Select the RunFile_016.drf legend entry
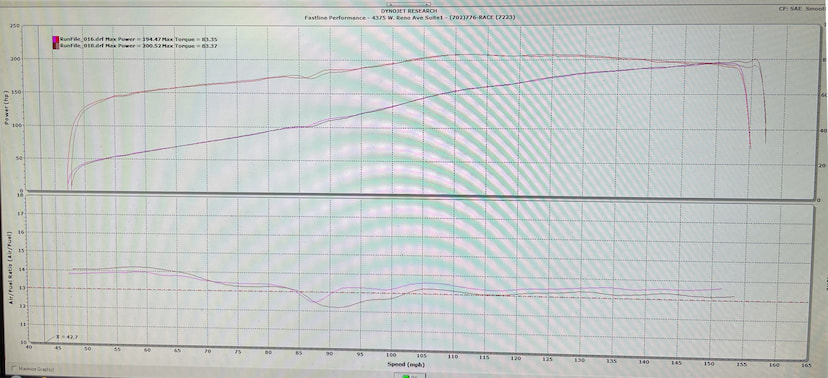 click(135, 40)
